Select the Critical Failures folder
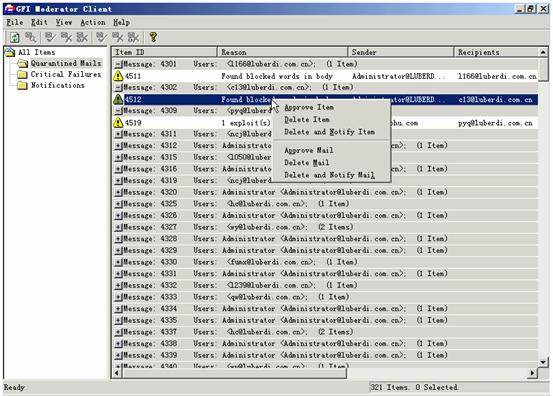Viewport: 553px width, 396px height. [x=66, y=74]
